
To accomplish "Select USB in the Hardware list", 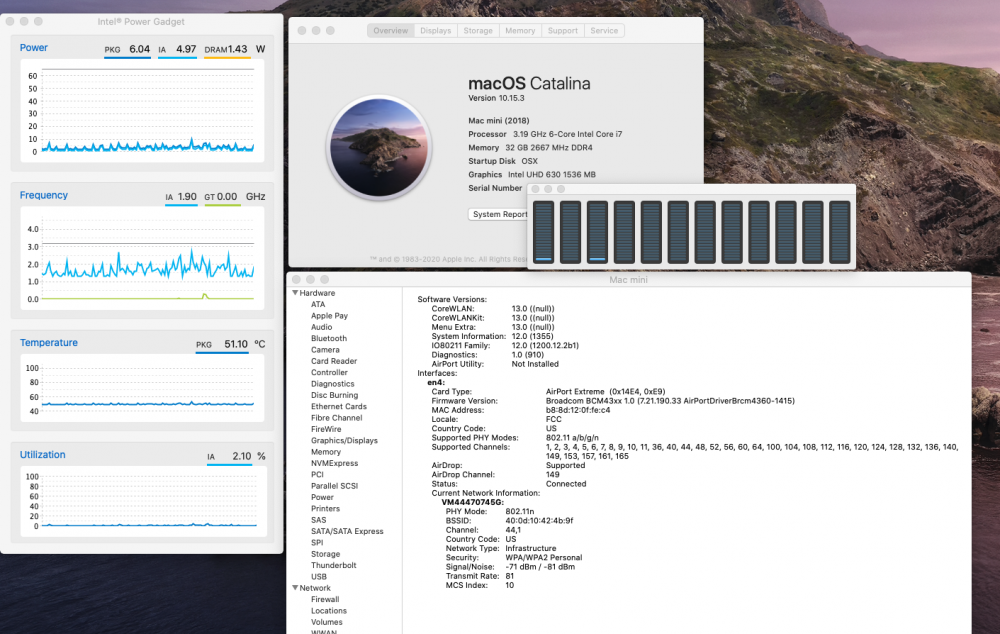I will 318,577.
